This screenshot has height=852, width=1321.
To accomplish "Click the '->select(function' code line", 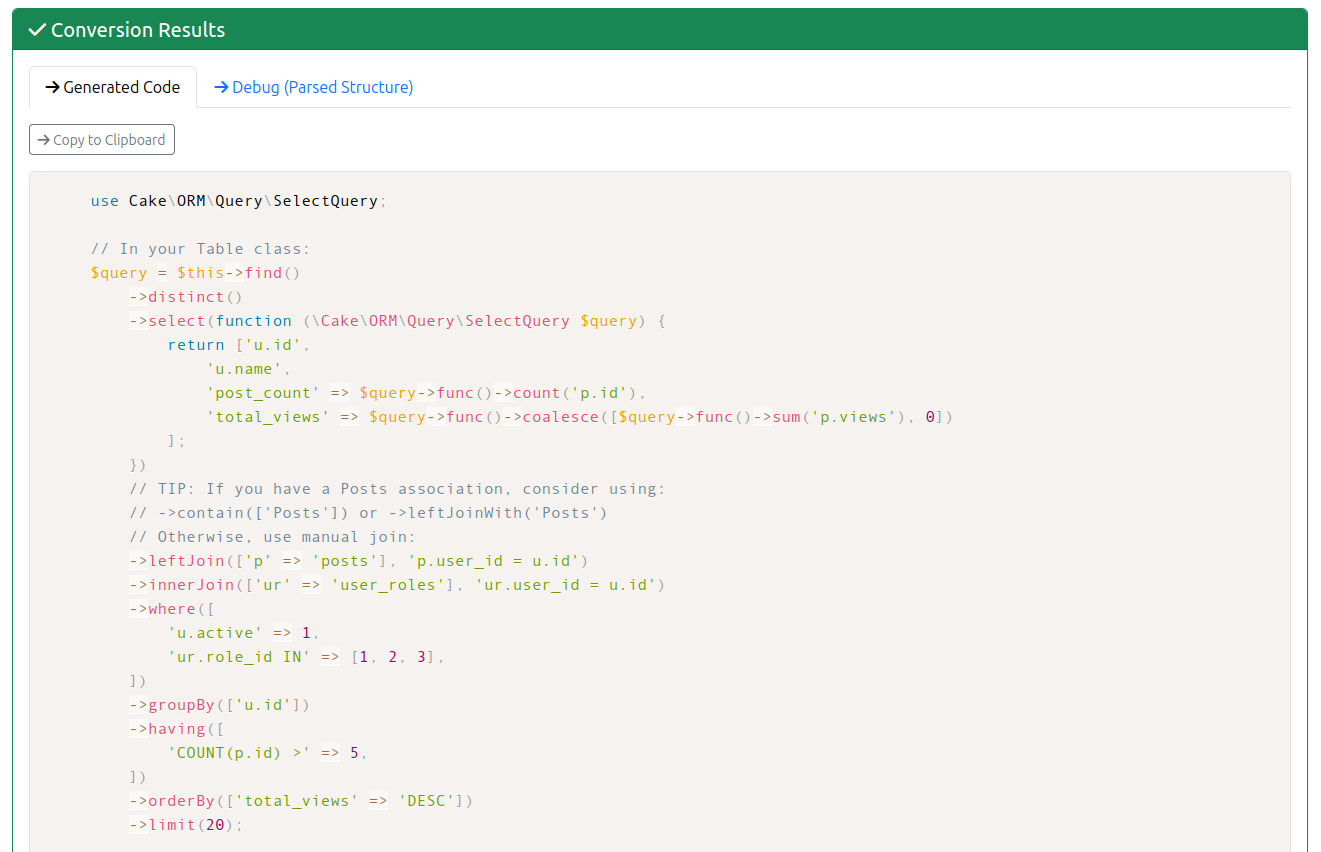I will click(x=397, y=321).
